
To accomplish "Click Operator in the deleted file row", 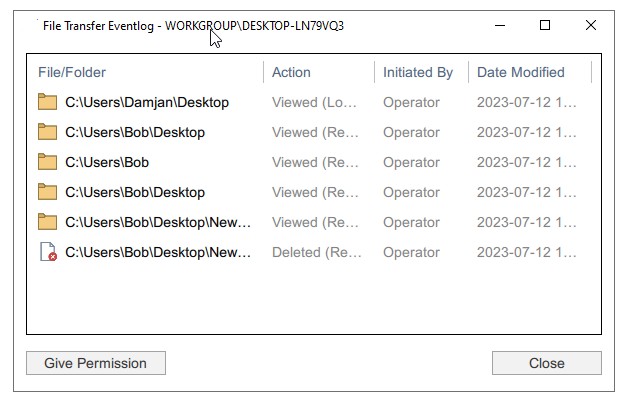I will pyautogui.click(x=411, y=253).
